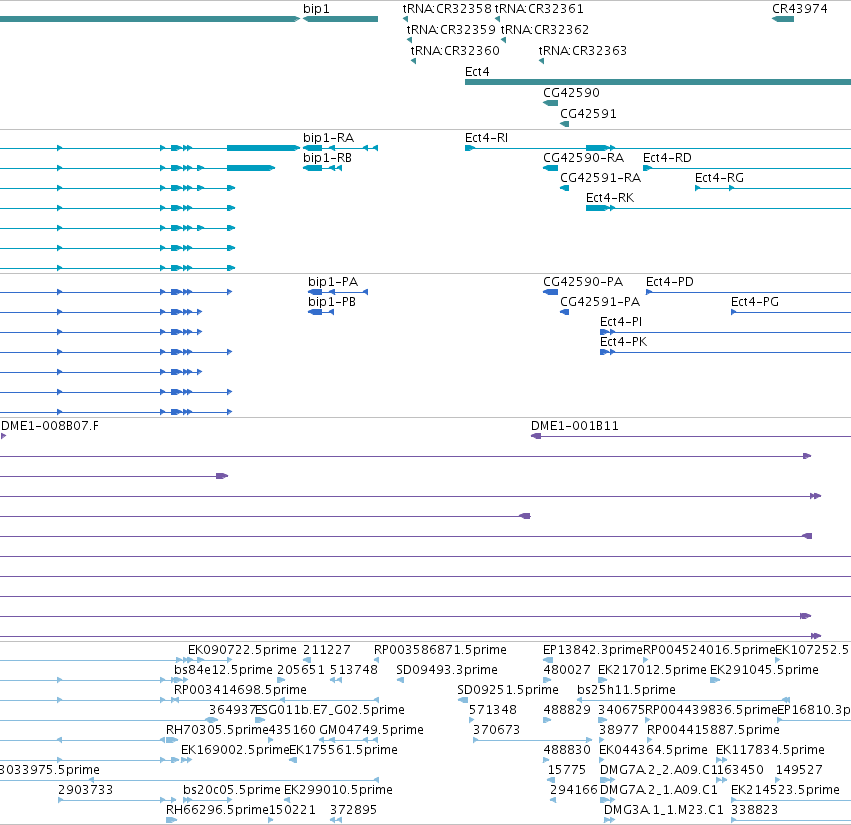Click the tRNA:CR32359 arrow glyph
The height and width of the screenshot is (825, 851).
pos(409,40)
